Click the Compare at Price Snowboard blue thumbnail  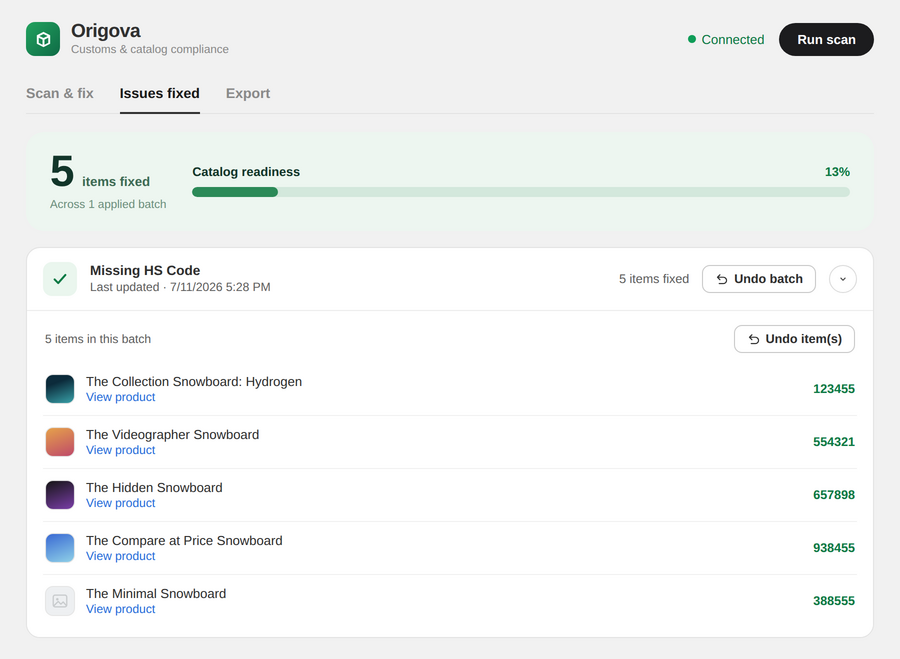(60, 548)
